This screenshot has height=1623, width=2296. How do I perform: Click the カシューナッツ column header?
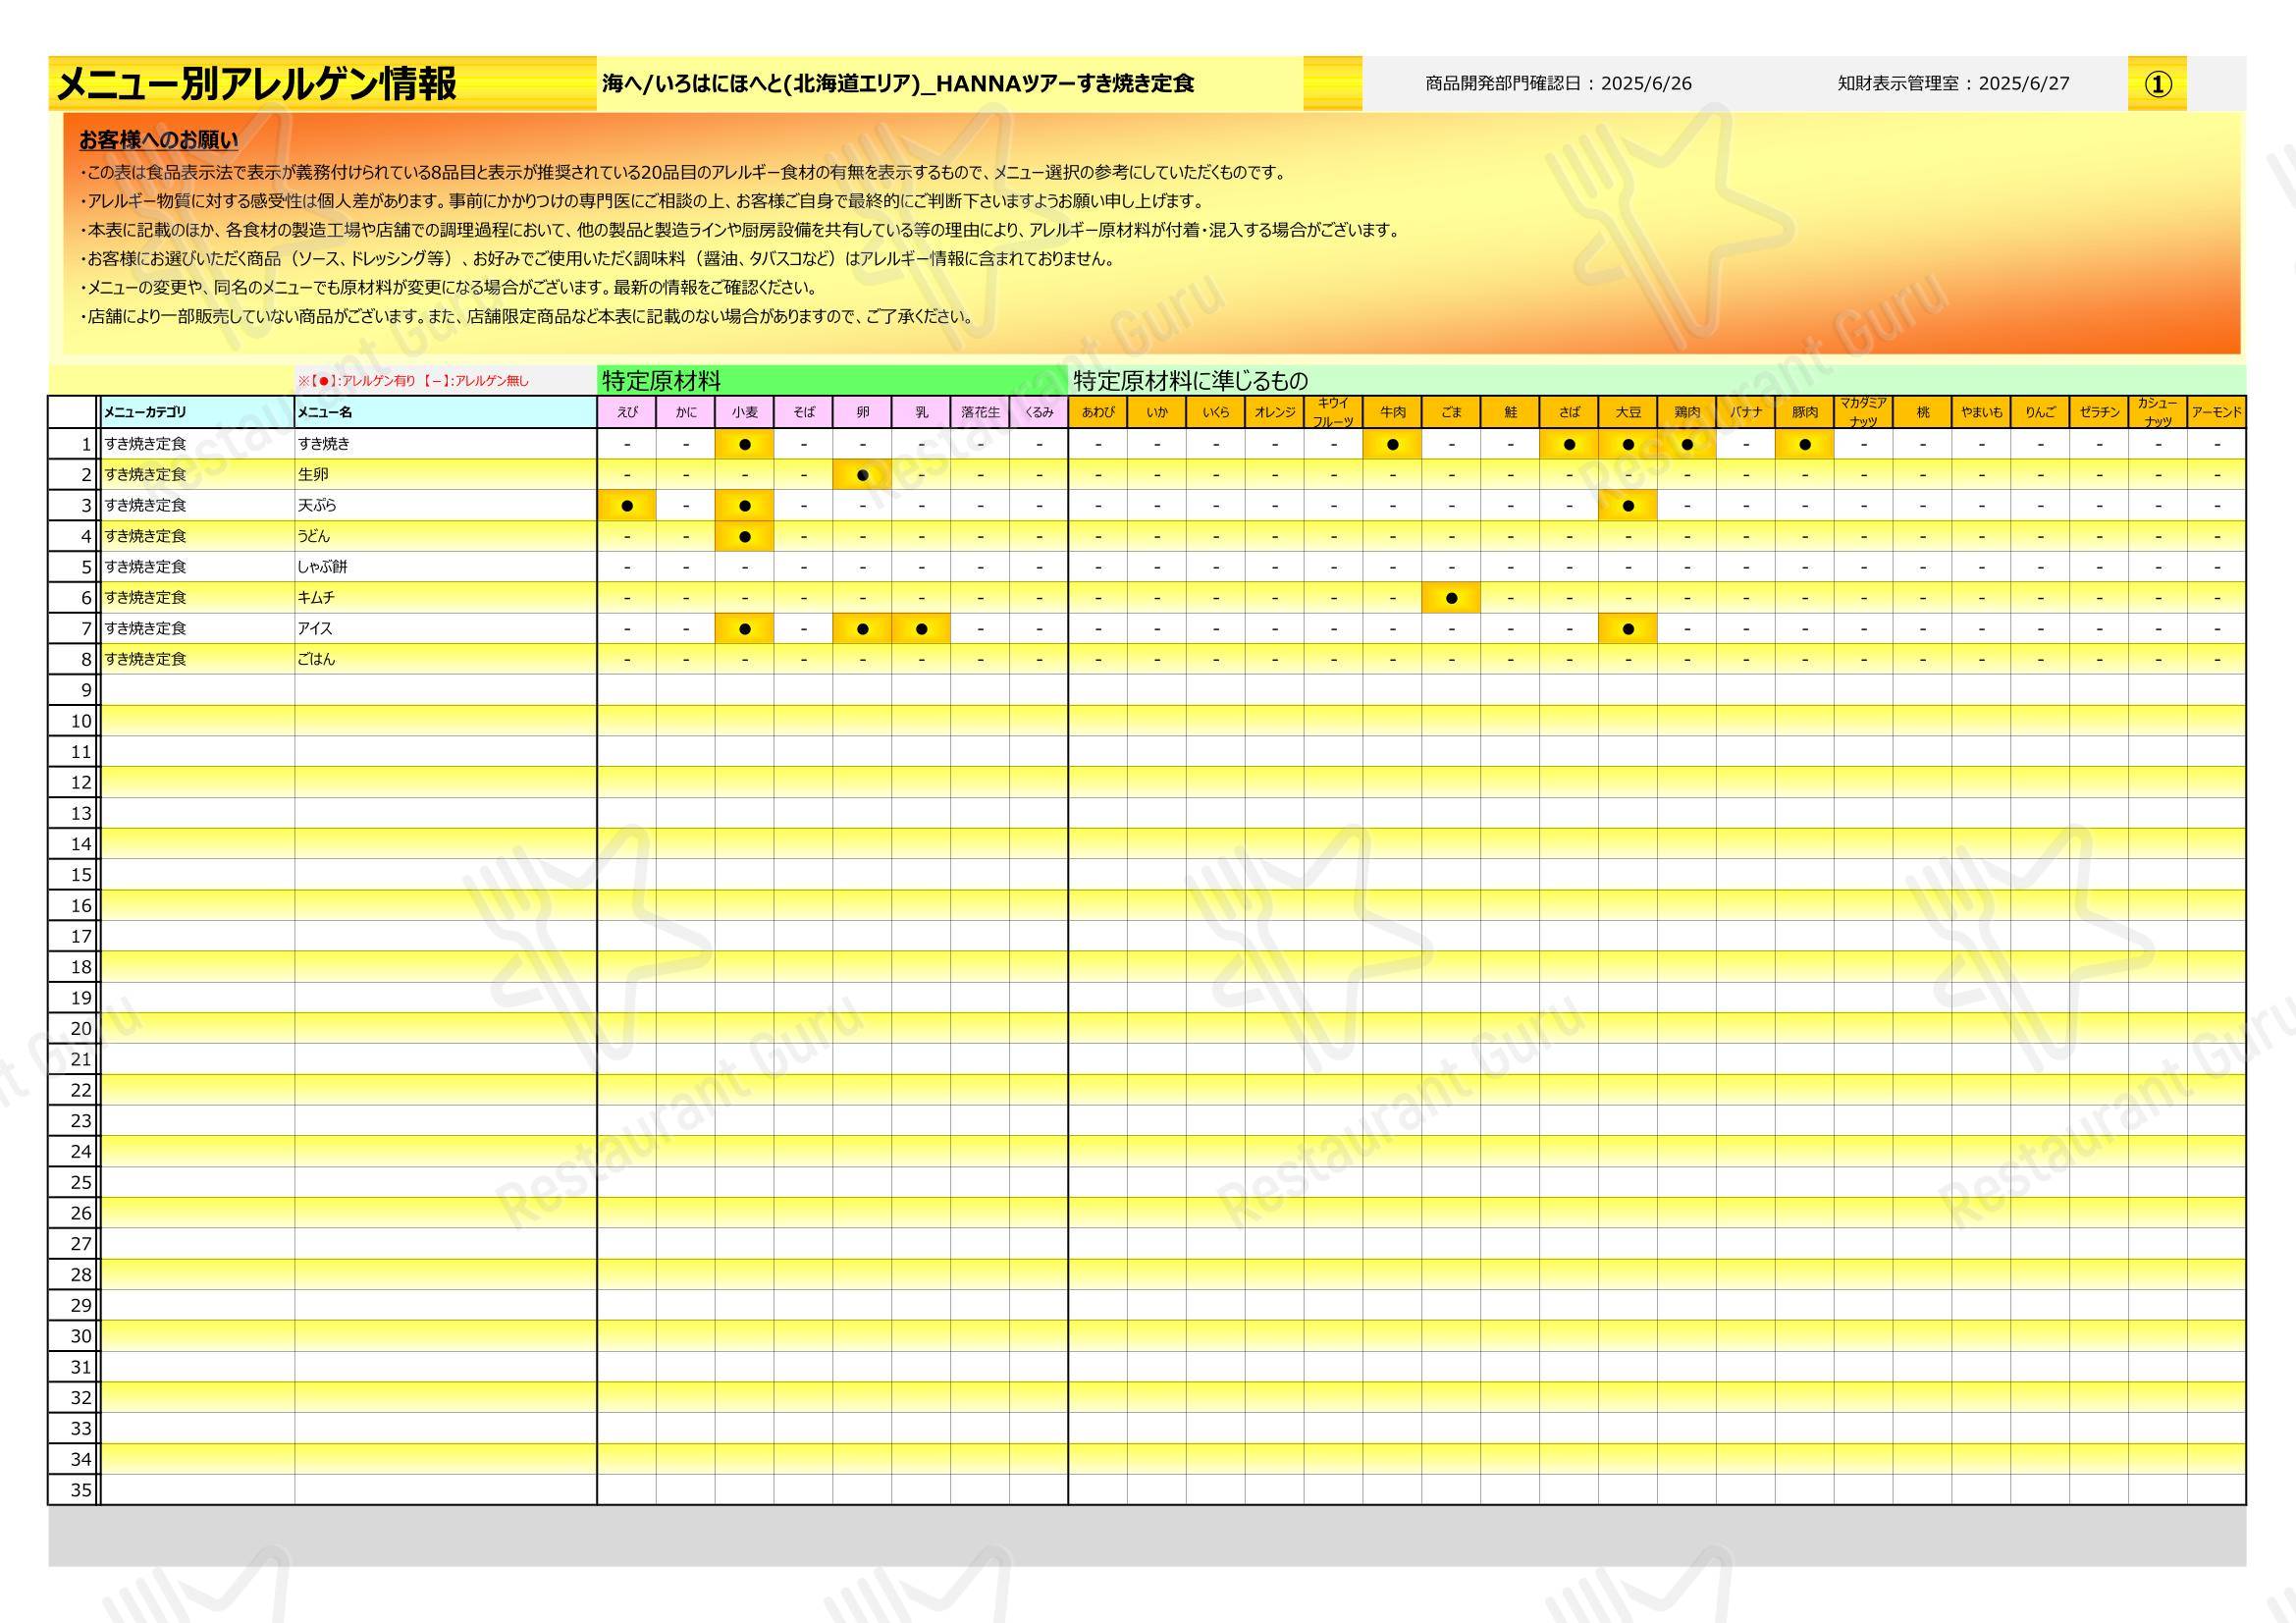pos(2158,412)
